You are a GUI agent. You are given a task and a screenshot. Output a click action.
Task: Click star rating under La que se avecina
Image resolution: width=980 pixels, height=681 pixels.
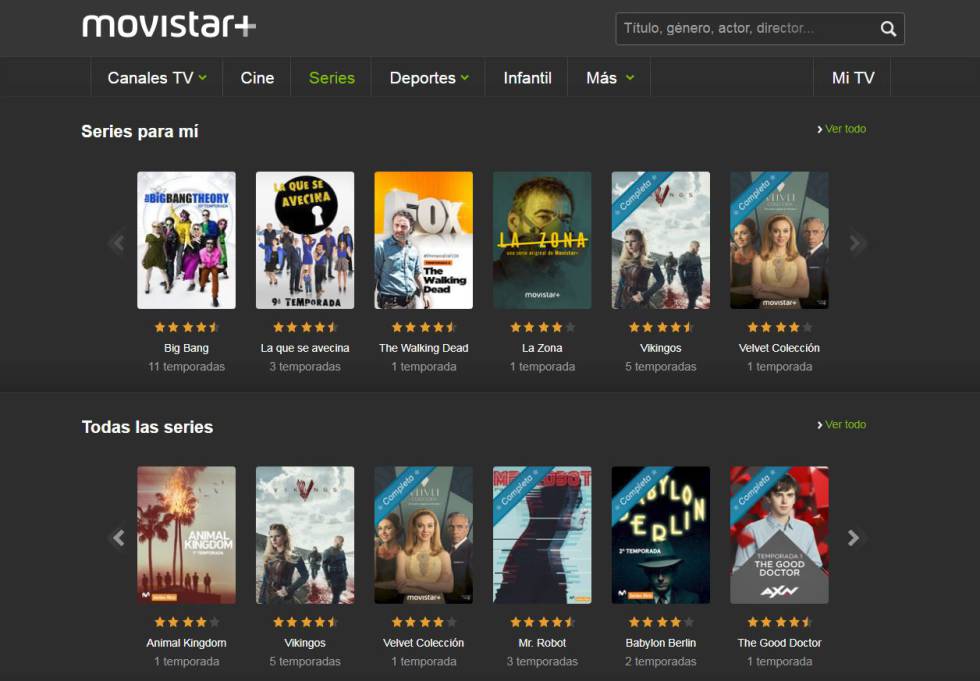pyautogui.click(x=305, y=327)
